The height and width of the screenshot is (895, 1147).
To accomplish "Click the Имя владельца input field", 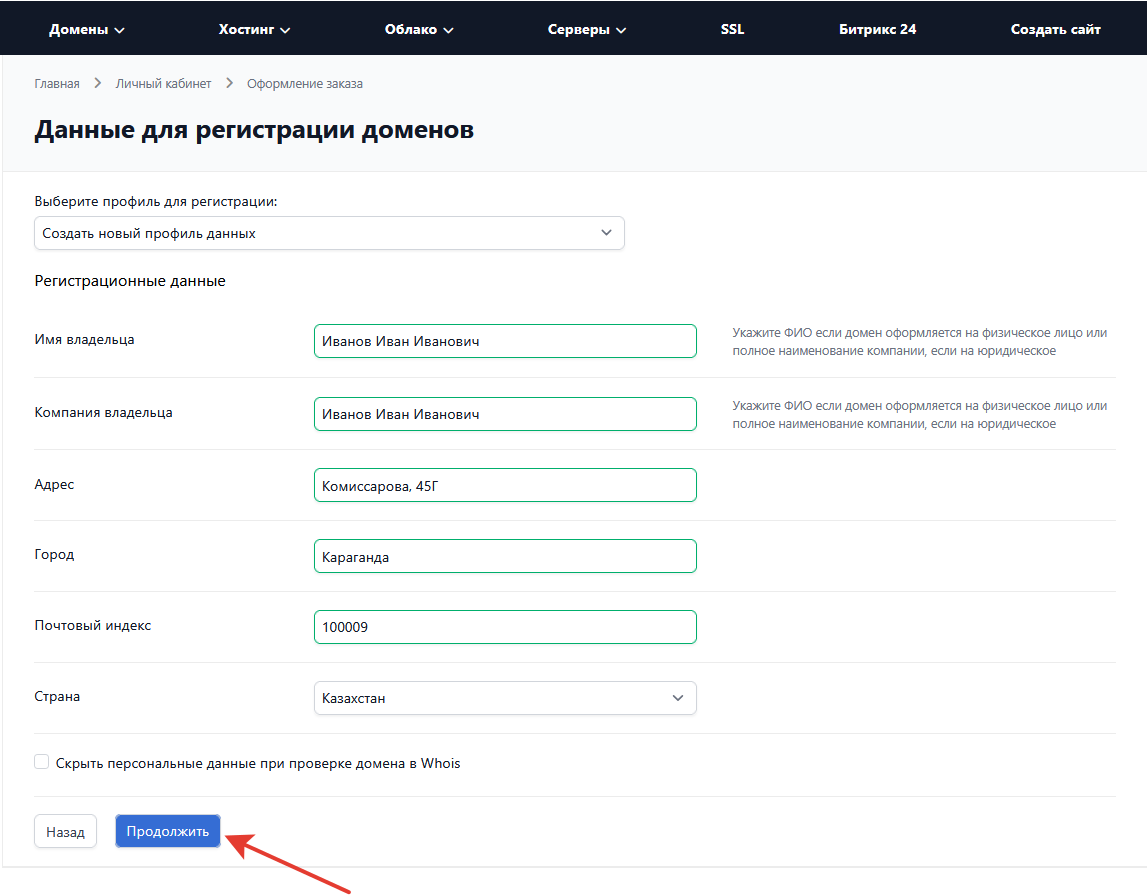I will (505, 341).
